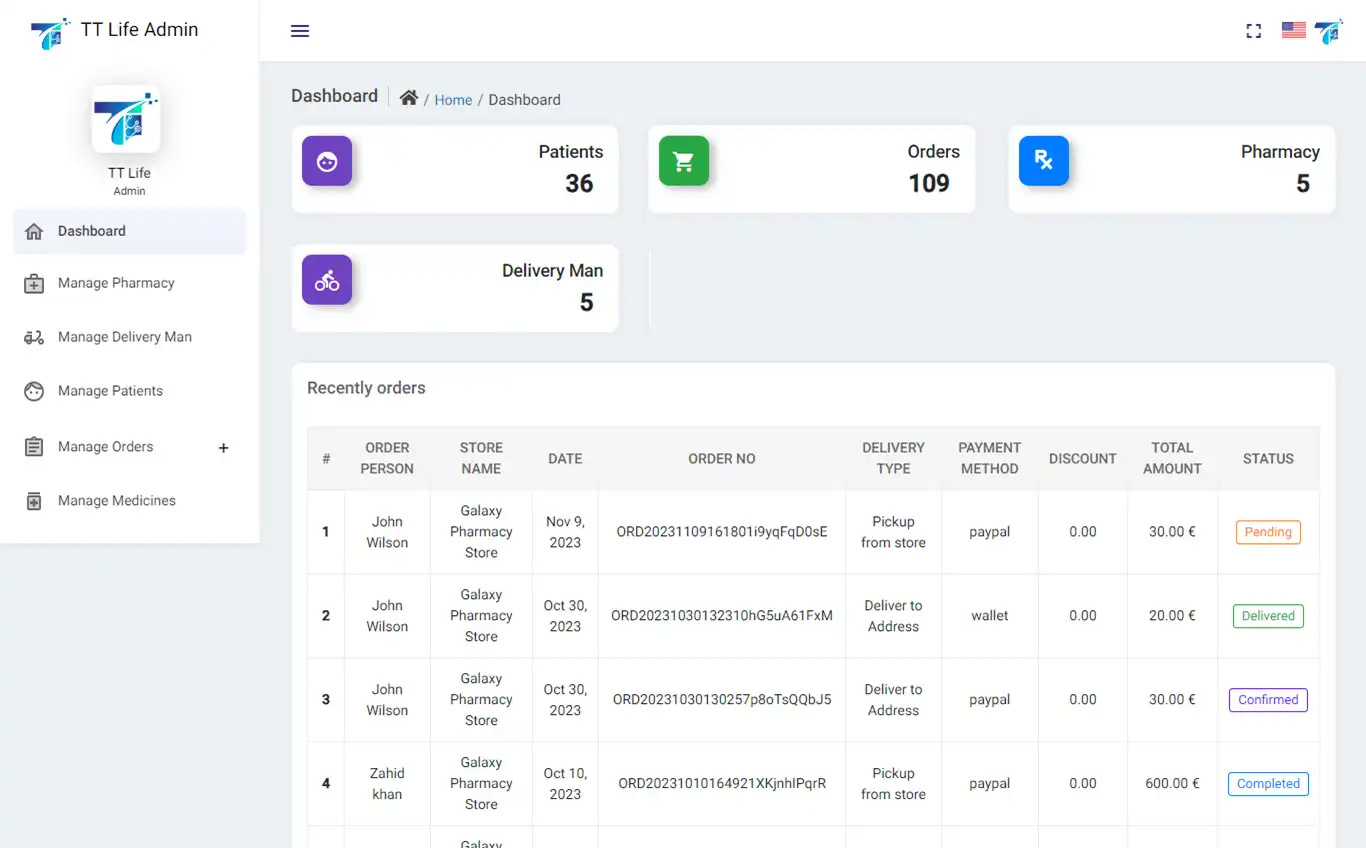Click the purple Delivery Man bicycle icon

point(327,280)
